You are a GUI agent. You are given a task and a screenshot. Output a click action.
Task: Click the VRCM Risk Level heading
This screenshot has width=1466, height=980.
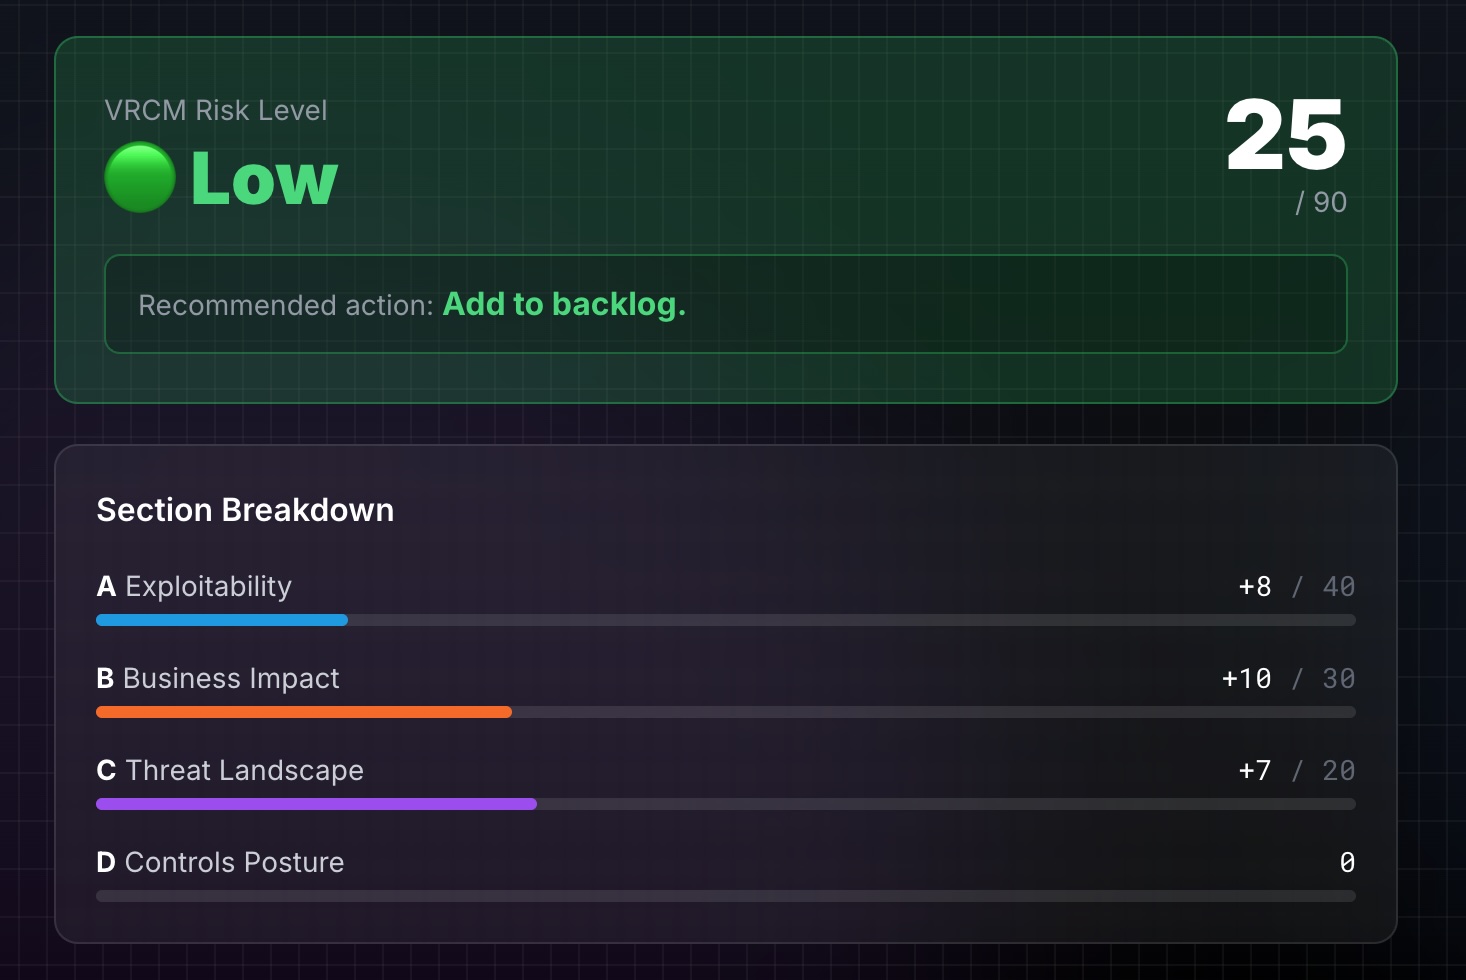(216, 110)
